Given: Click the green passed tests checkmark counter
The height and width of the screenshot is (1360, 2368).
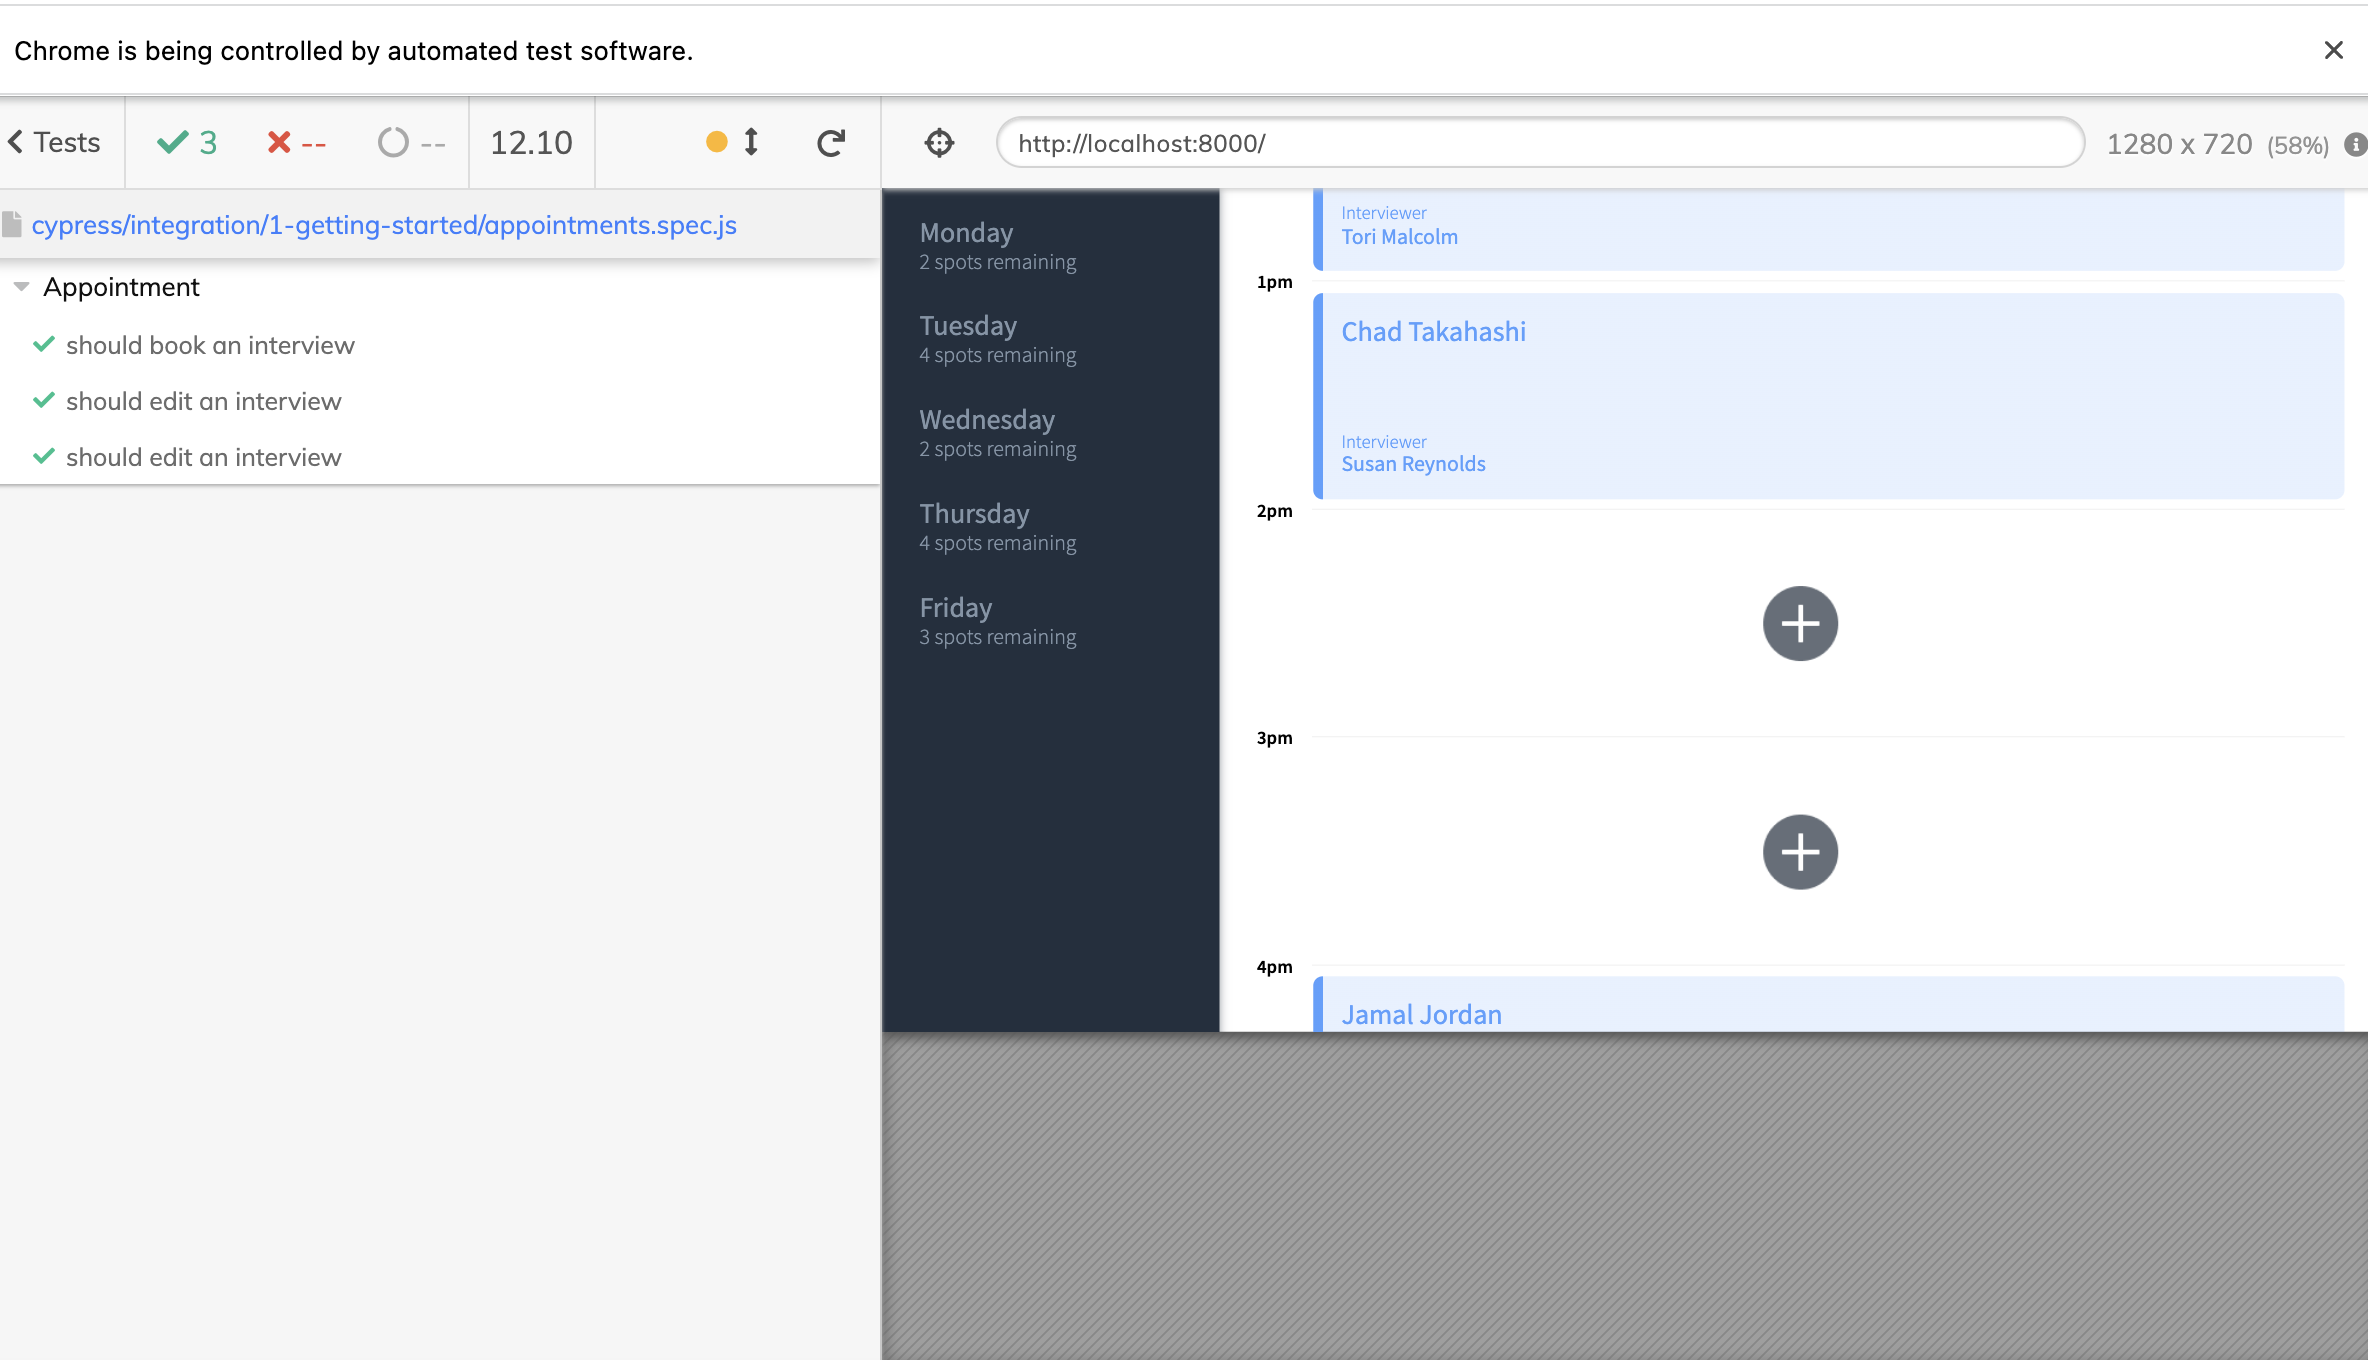Looking at the screenshot, I should [x=186, y=142].
